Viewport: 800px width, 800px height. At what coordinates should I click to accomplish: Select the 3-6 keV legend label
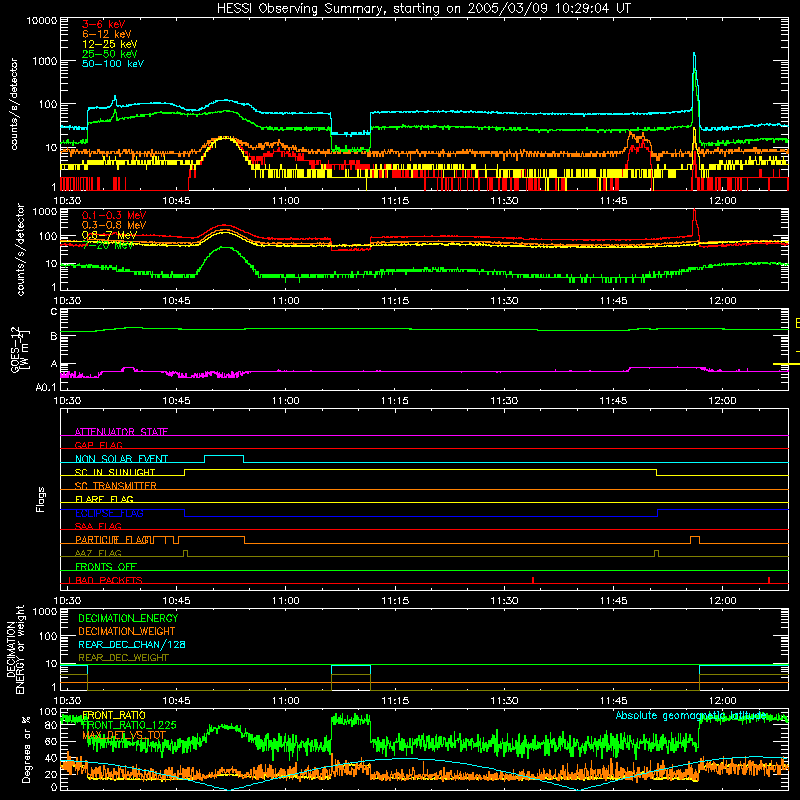tap(104, 24)
